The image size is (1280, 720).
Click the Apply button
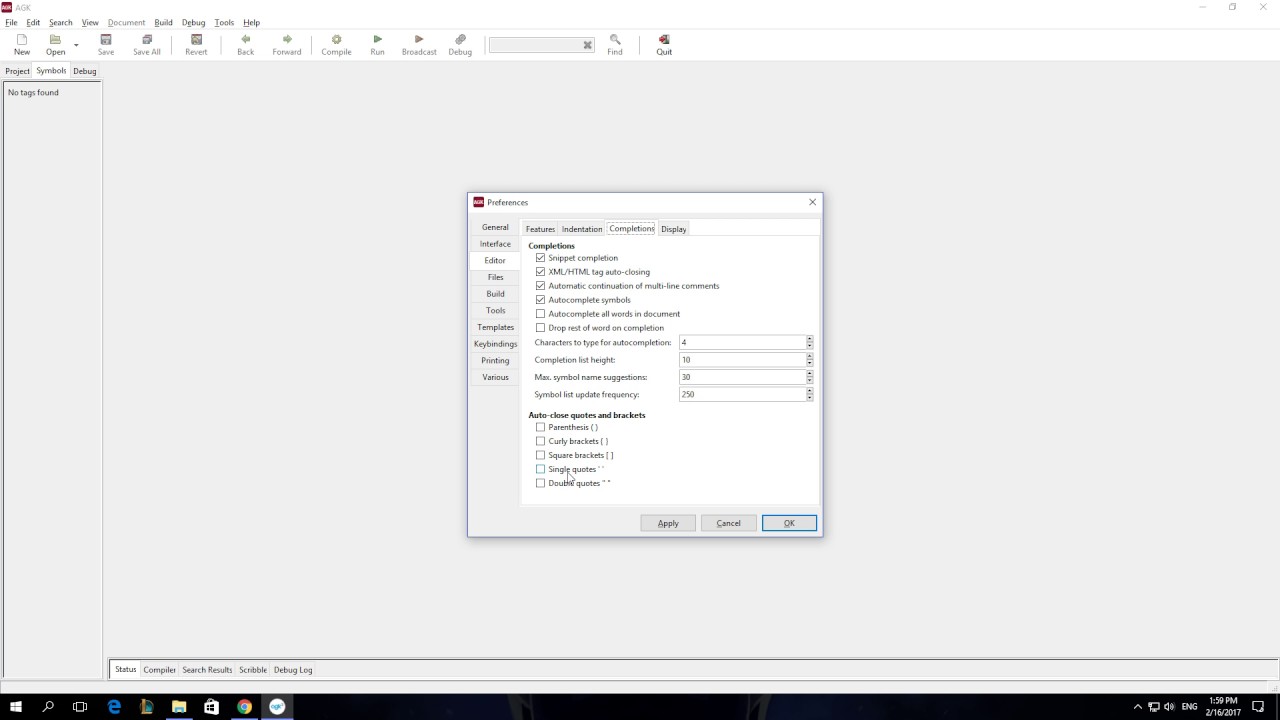pos(668,523)
